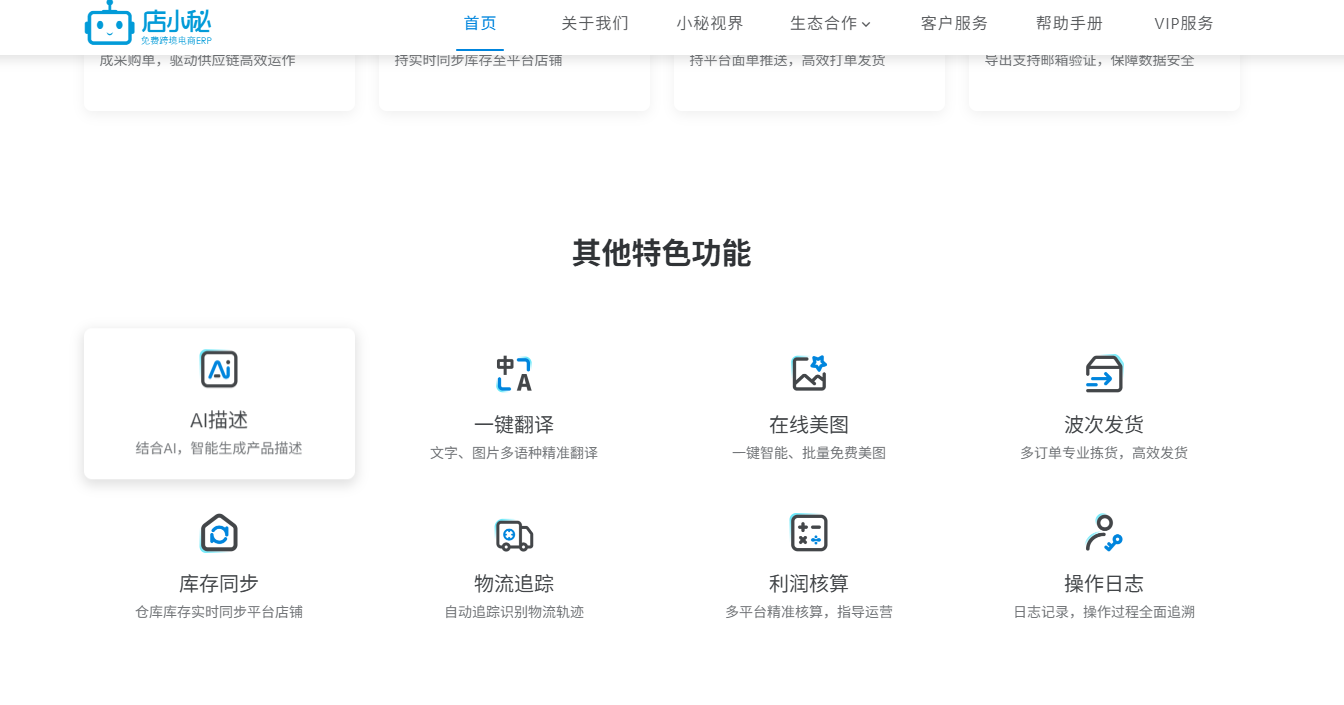The image size is (1344, 705).
Task: Click the AI描述 title text
Action: (219, 420)
